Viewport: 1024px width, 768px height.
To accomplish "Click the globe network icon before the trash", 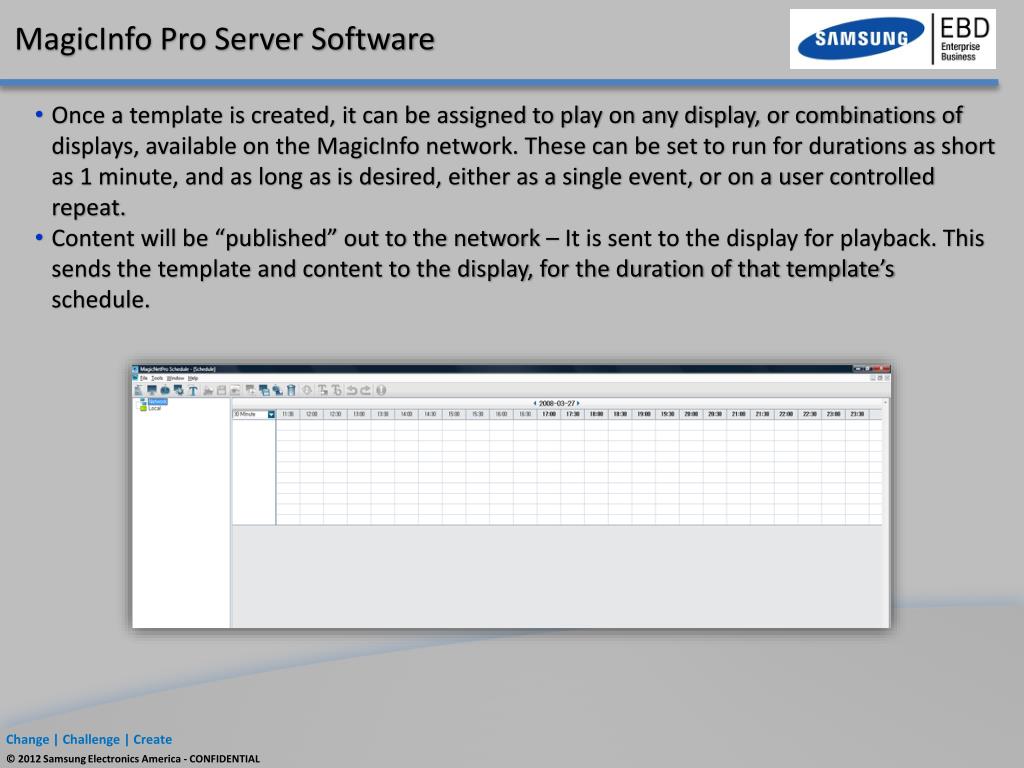I will (278, 390).
